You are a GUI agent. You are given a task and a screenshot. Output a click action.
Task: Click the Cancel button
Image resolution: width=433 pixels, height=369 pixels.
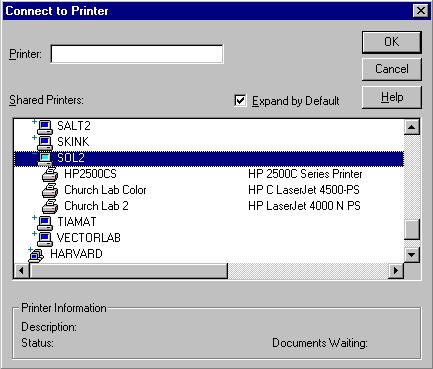(392, 69)
